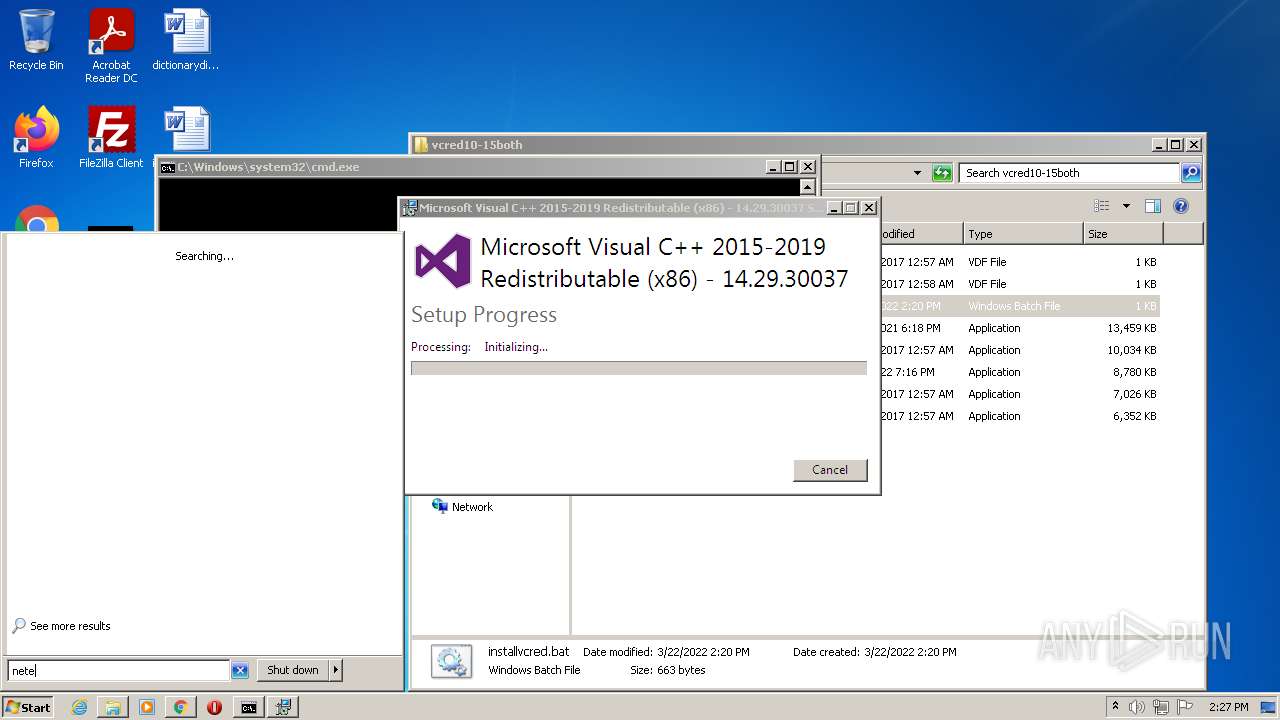Click the taskbar clock showing 2:27 PM

[1228, 707]
